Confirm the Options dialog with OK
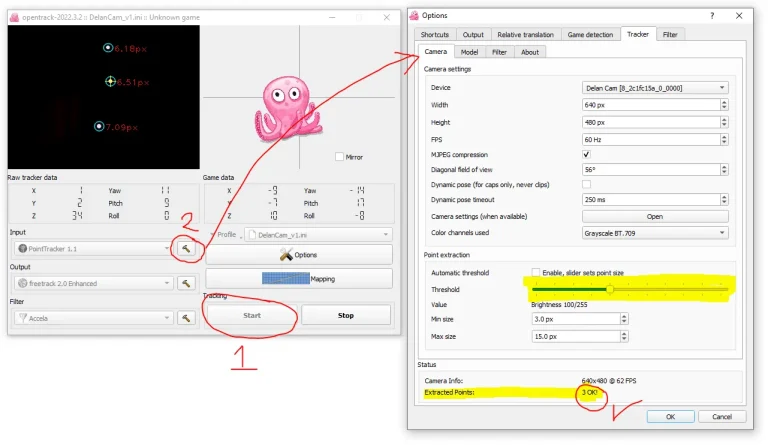Viewport: 768px width, 445px height. (671, 417)
